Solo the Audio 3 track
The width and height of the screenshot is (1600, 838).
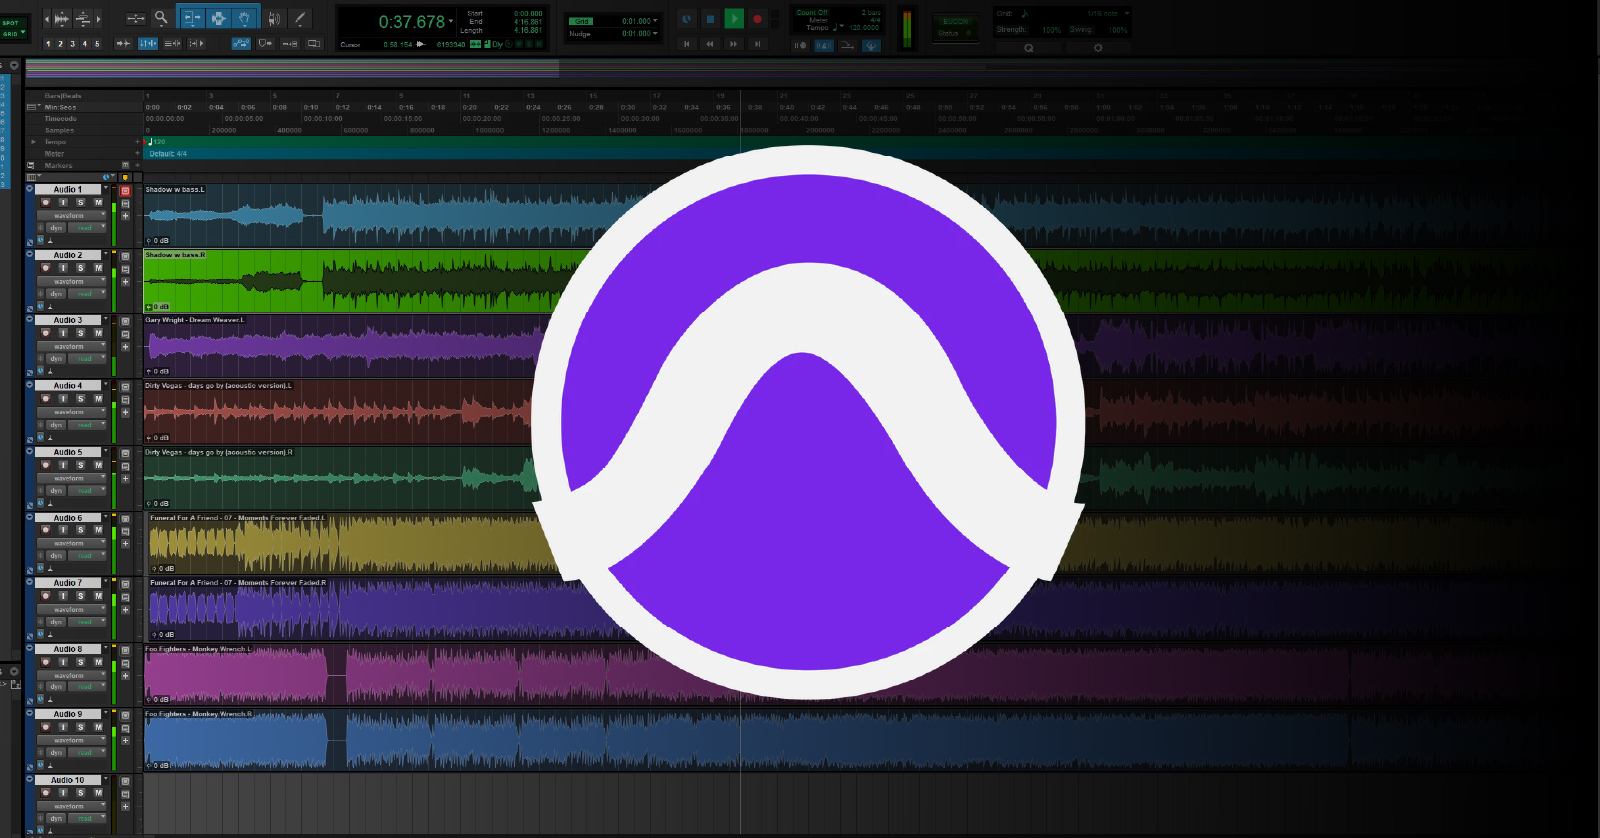click(x=80, y=333)
